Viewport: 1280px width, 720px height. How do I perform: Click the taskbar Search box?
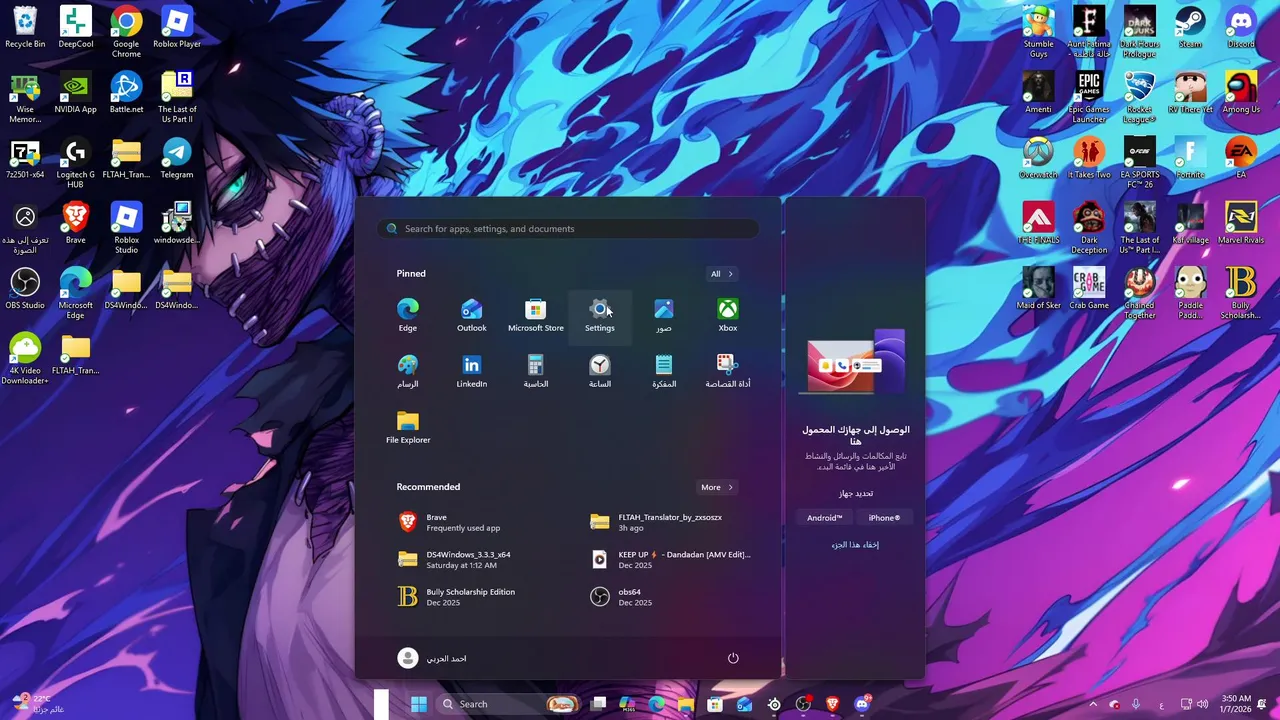[x=509, y=704]
